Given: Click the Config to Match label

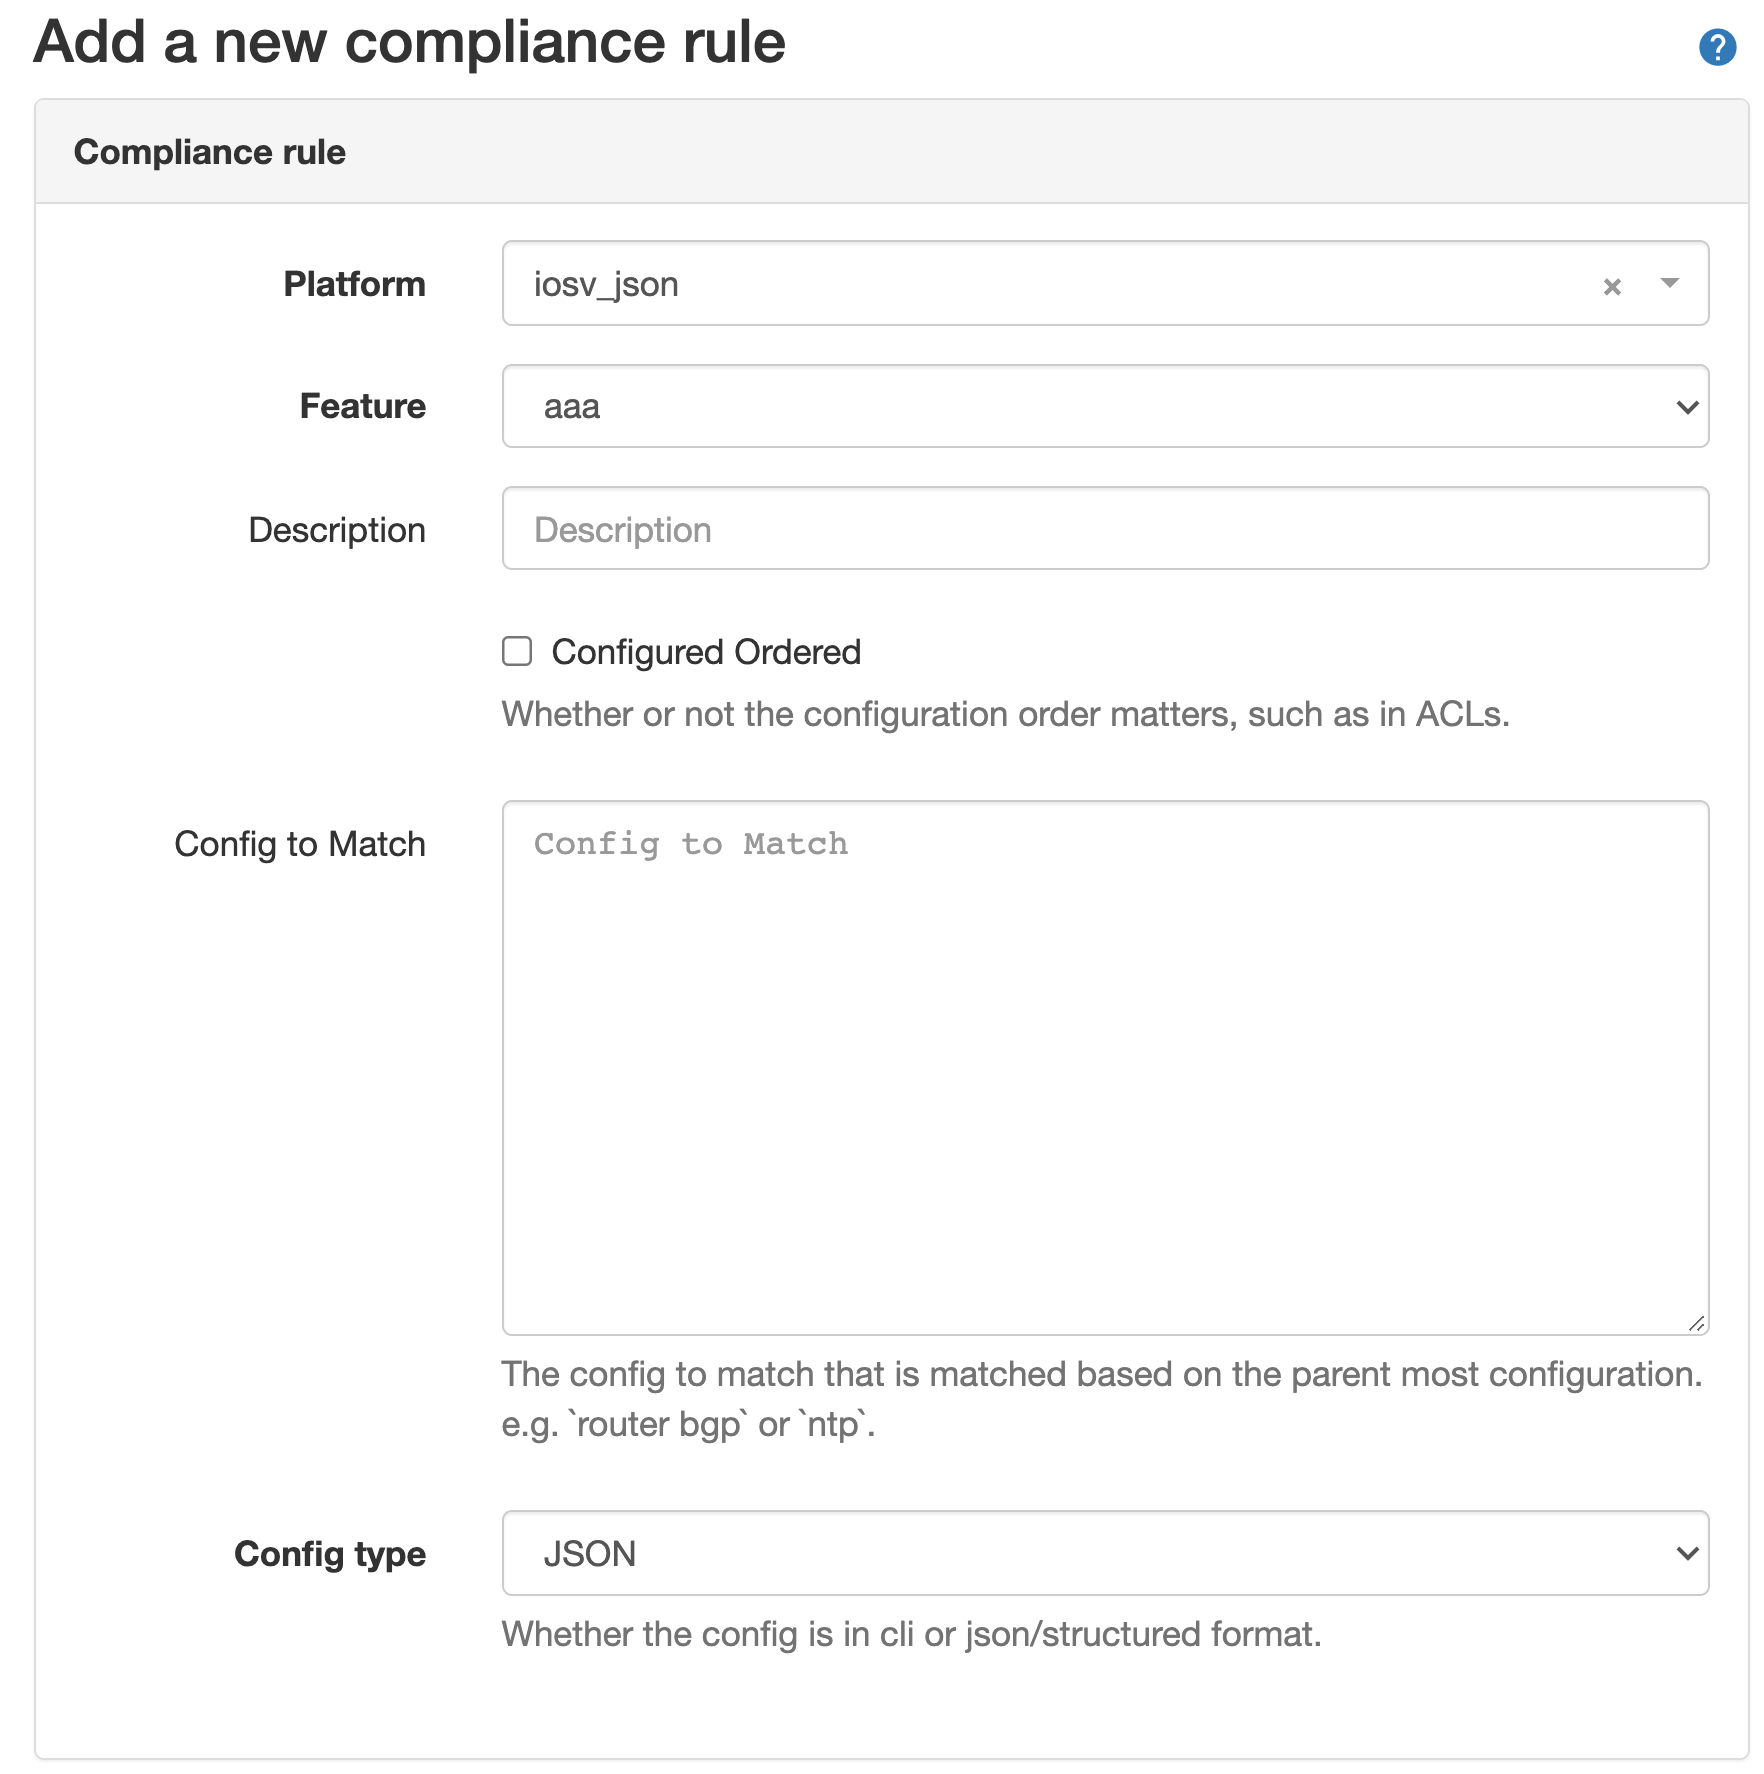Looking at the screenshot, I should 300,843.
